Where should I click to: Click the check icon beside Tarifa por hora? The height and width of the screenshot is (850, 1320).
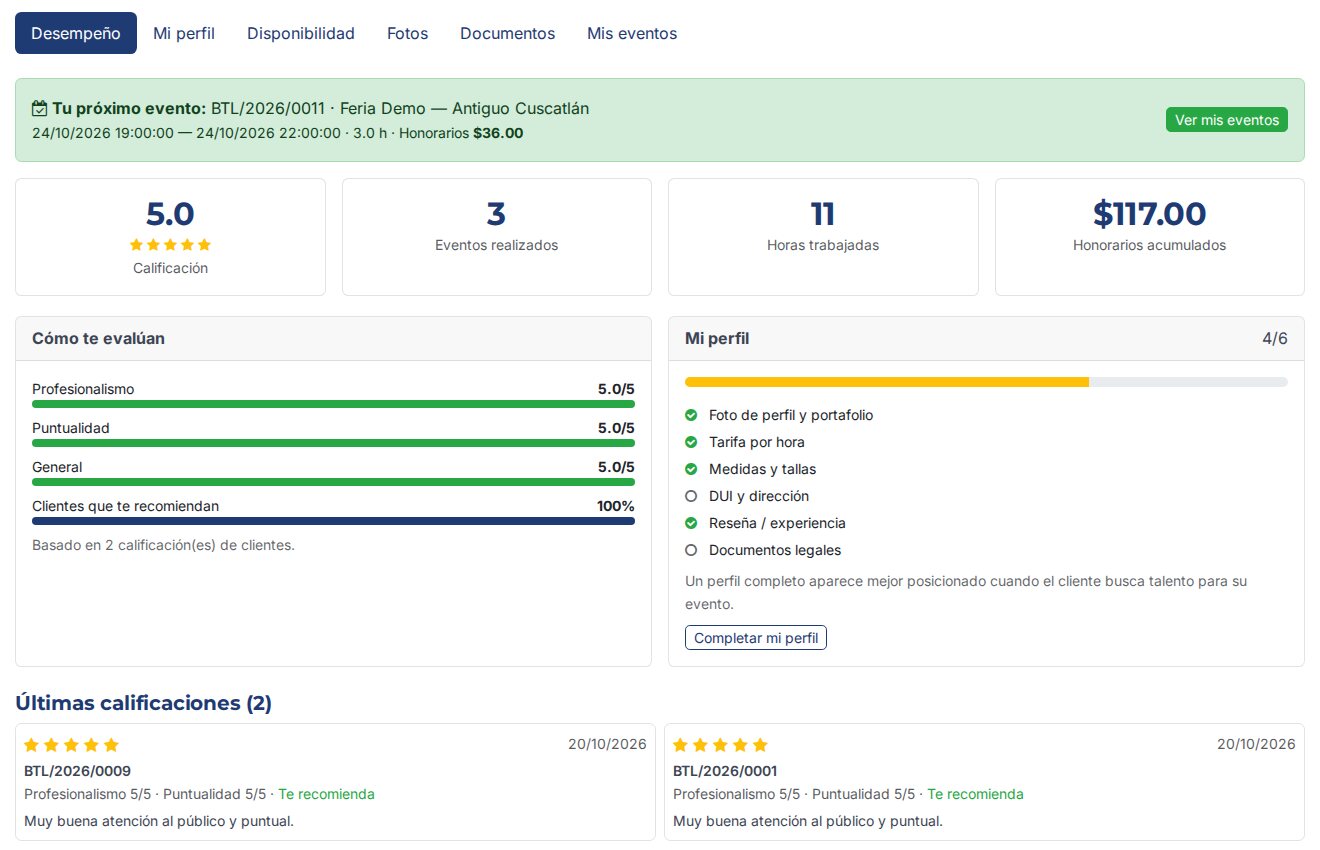(x=691, y=442)
